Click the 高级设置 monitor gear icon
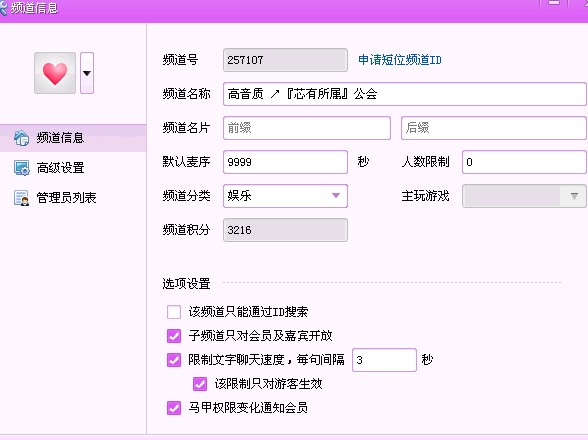This screenshot has width=588, height=440. click(x=21, y=168)
